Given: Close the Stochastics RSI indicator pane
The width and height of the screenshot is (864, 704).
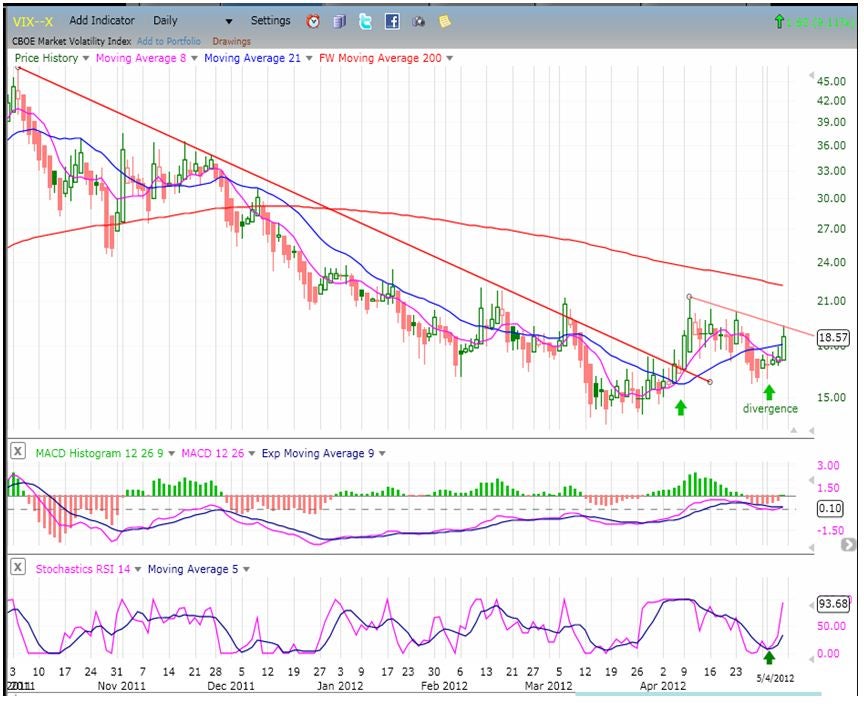Looking at the screenshot, I should 18,567.
